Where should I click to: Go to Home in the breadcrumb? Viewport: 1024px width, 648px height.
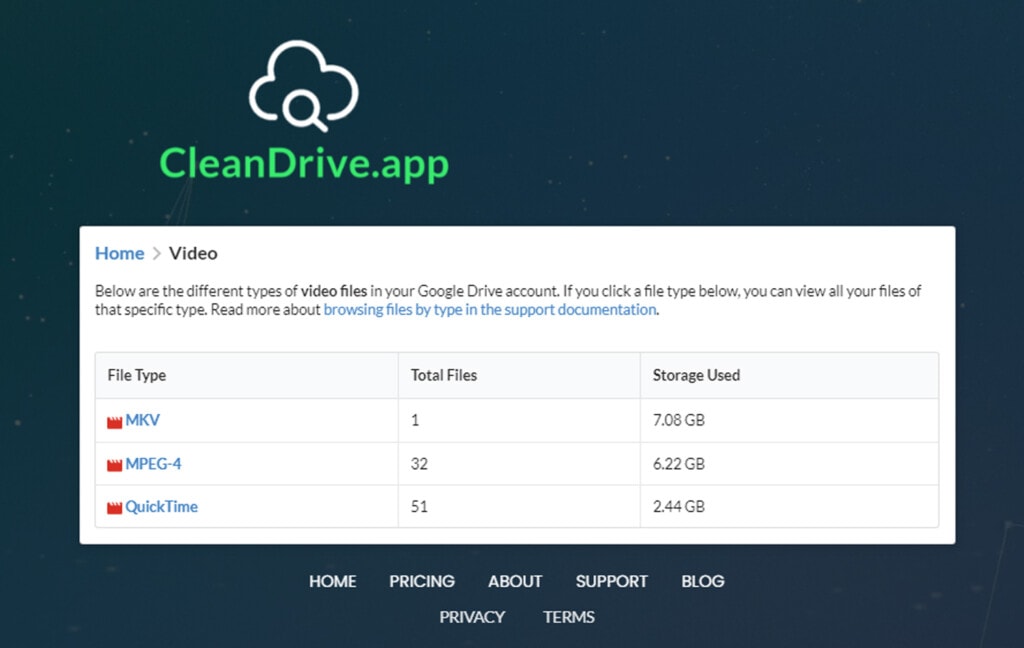coord(120,253)
